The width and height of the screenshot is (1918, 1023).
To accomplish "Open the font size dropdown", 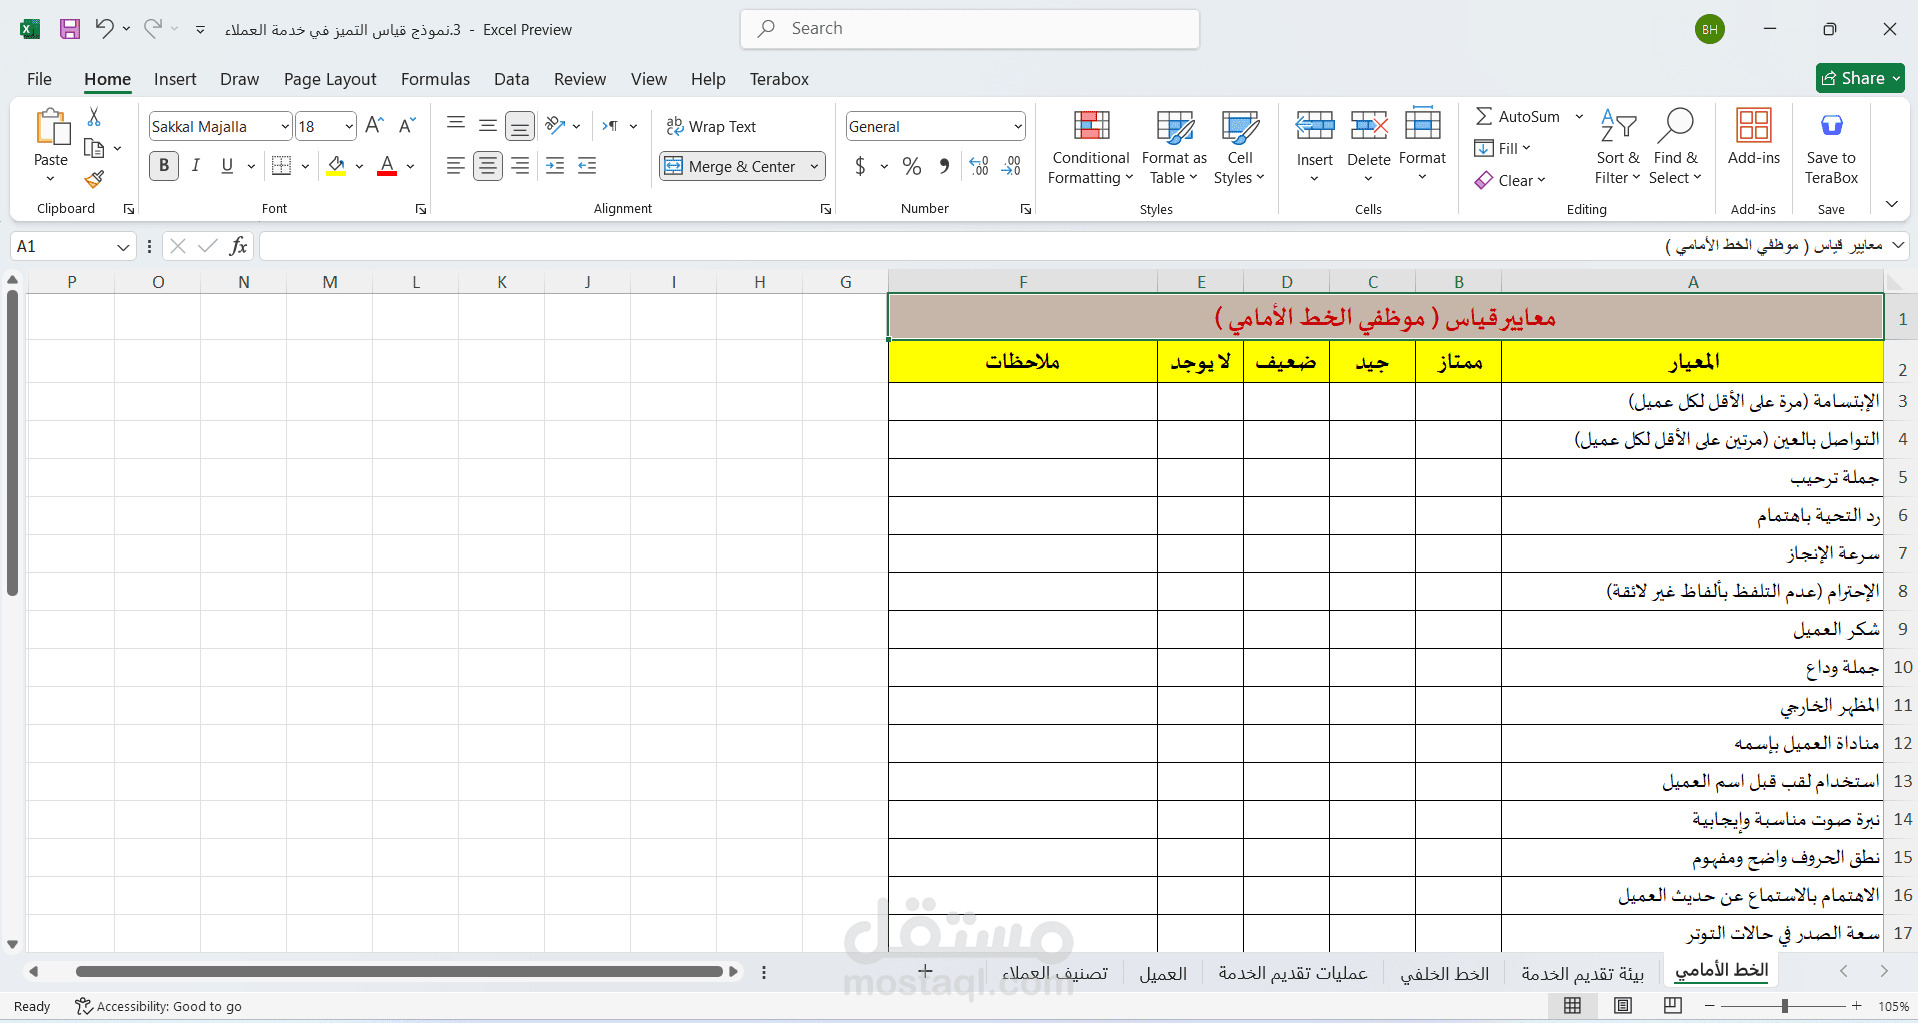I will (349, 126).
